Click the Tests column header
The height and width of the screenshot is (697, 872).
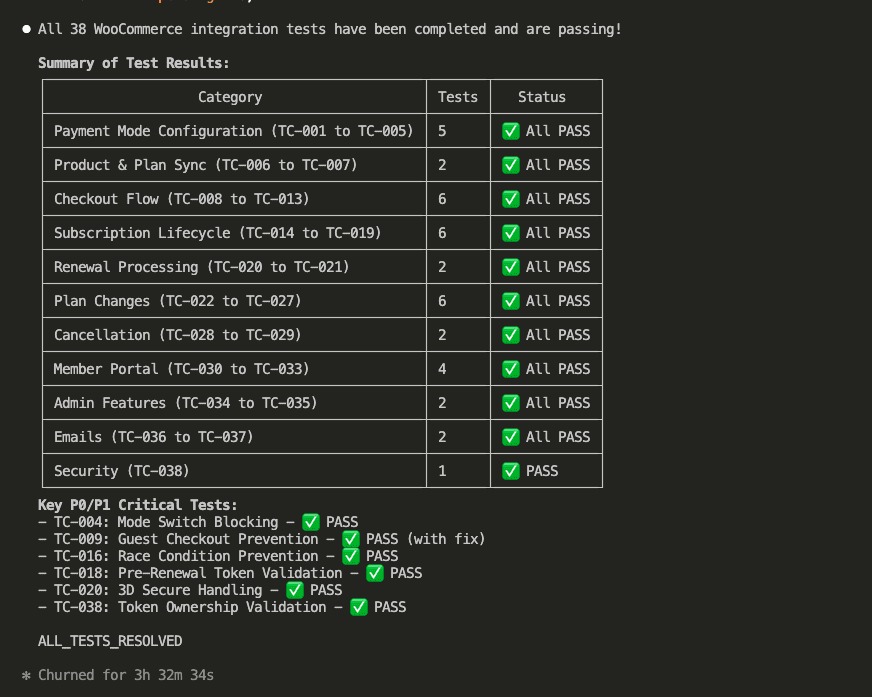click(x=457, y=96)
